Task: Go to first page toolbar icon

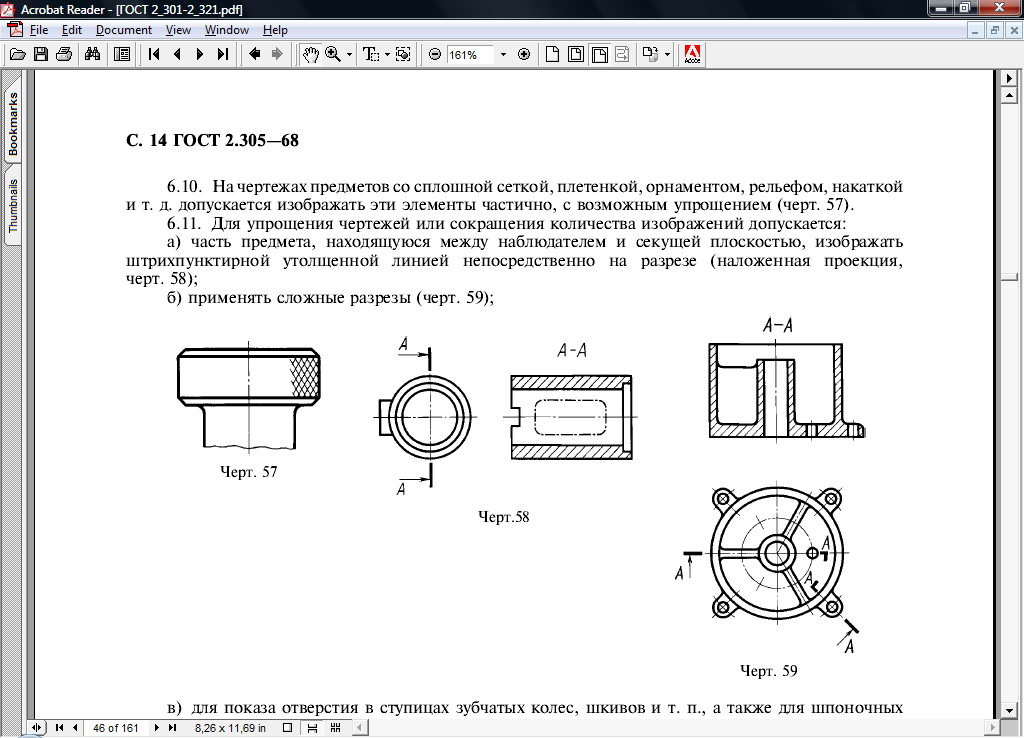Action: pyautogui.click(x=154, y=54)
